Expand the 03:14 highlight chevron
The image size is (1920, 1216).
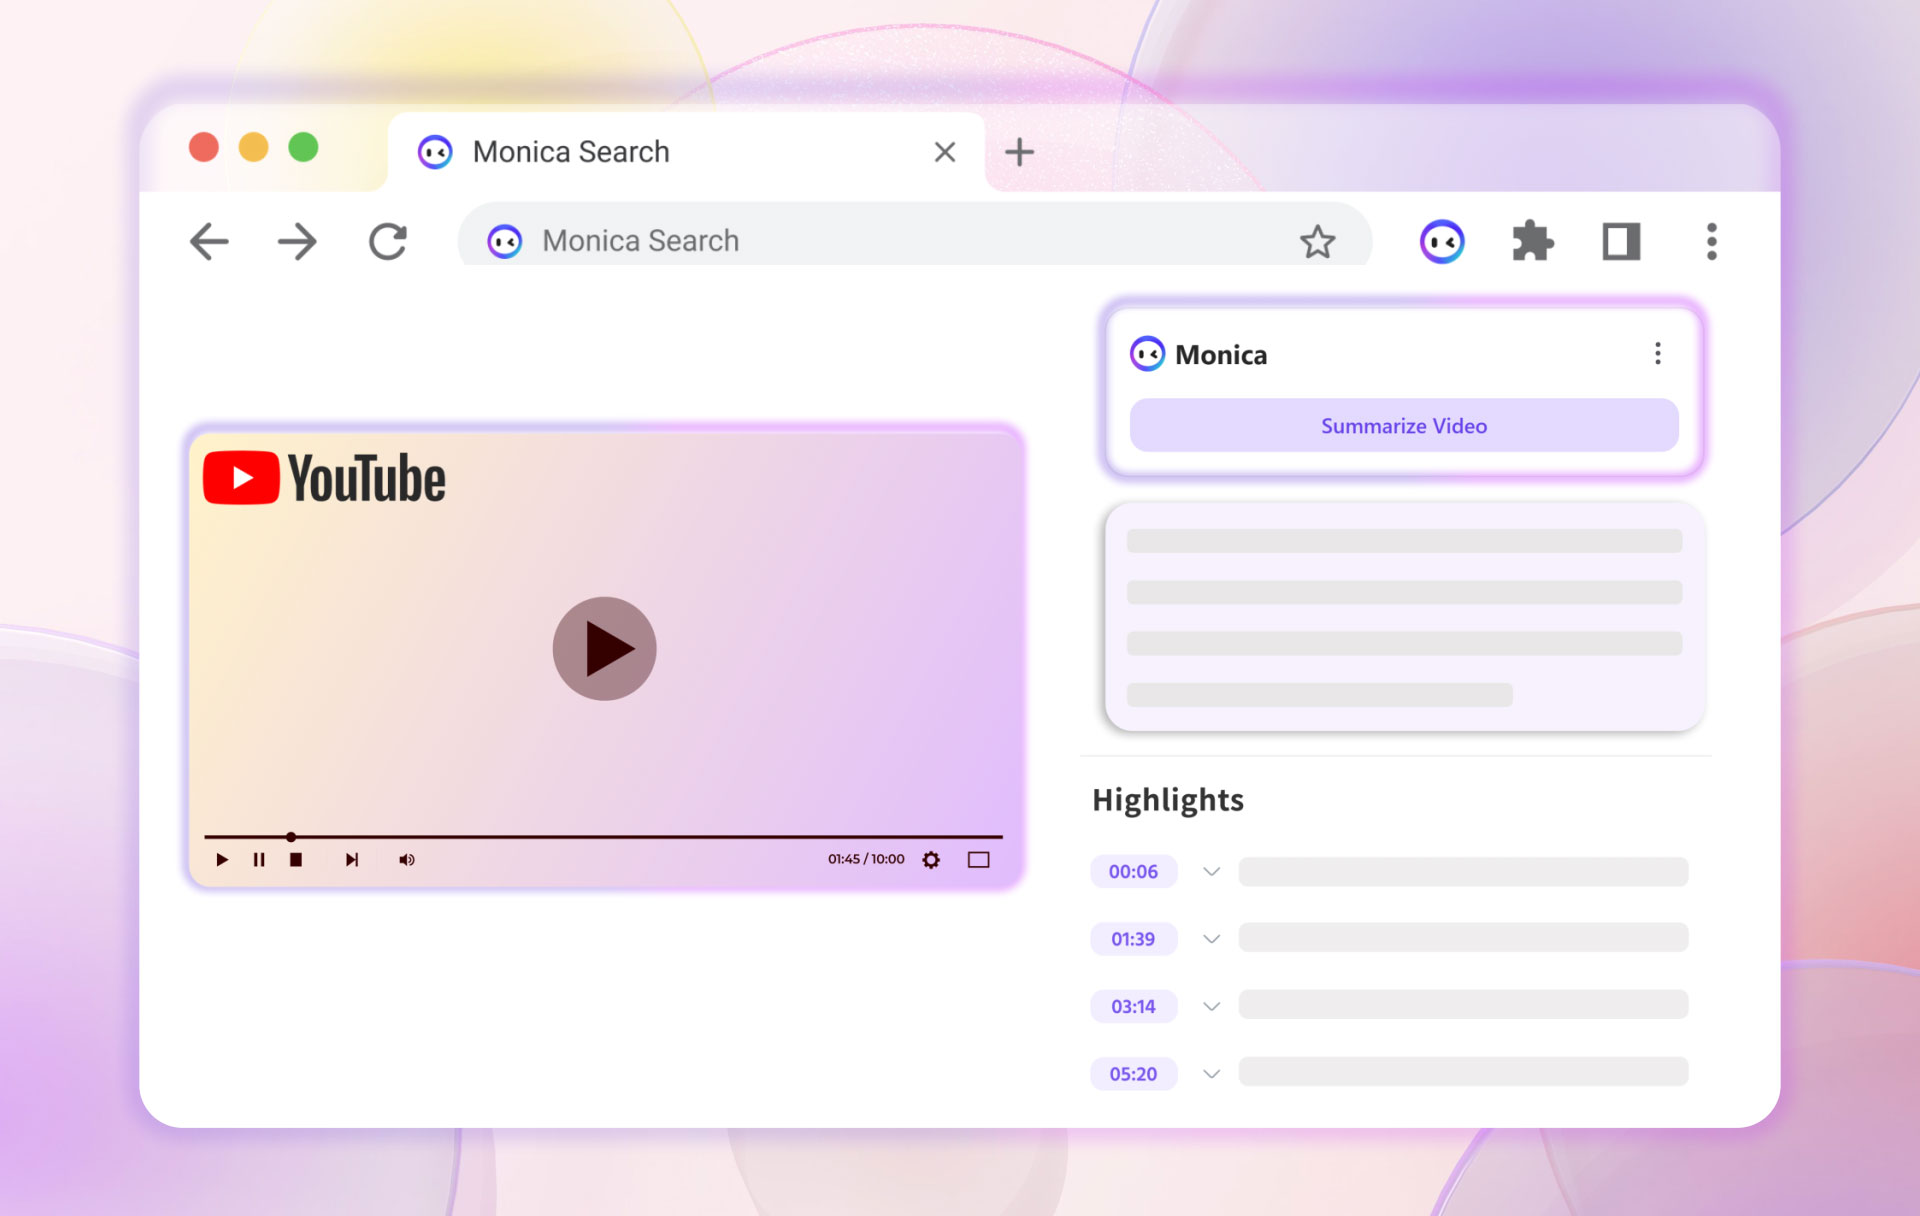(1211, 1006)
